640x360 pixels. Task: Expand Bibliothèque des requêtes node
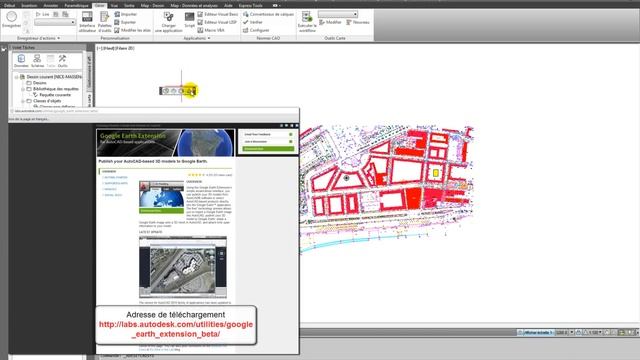(x=23, y=89)
